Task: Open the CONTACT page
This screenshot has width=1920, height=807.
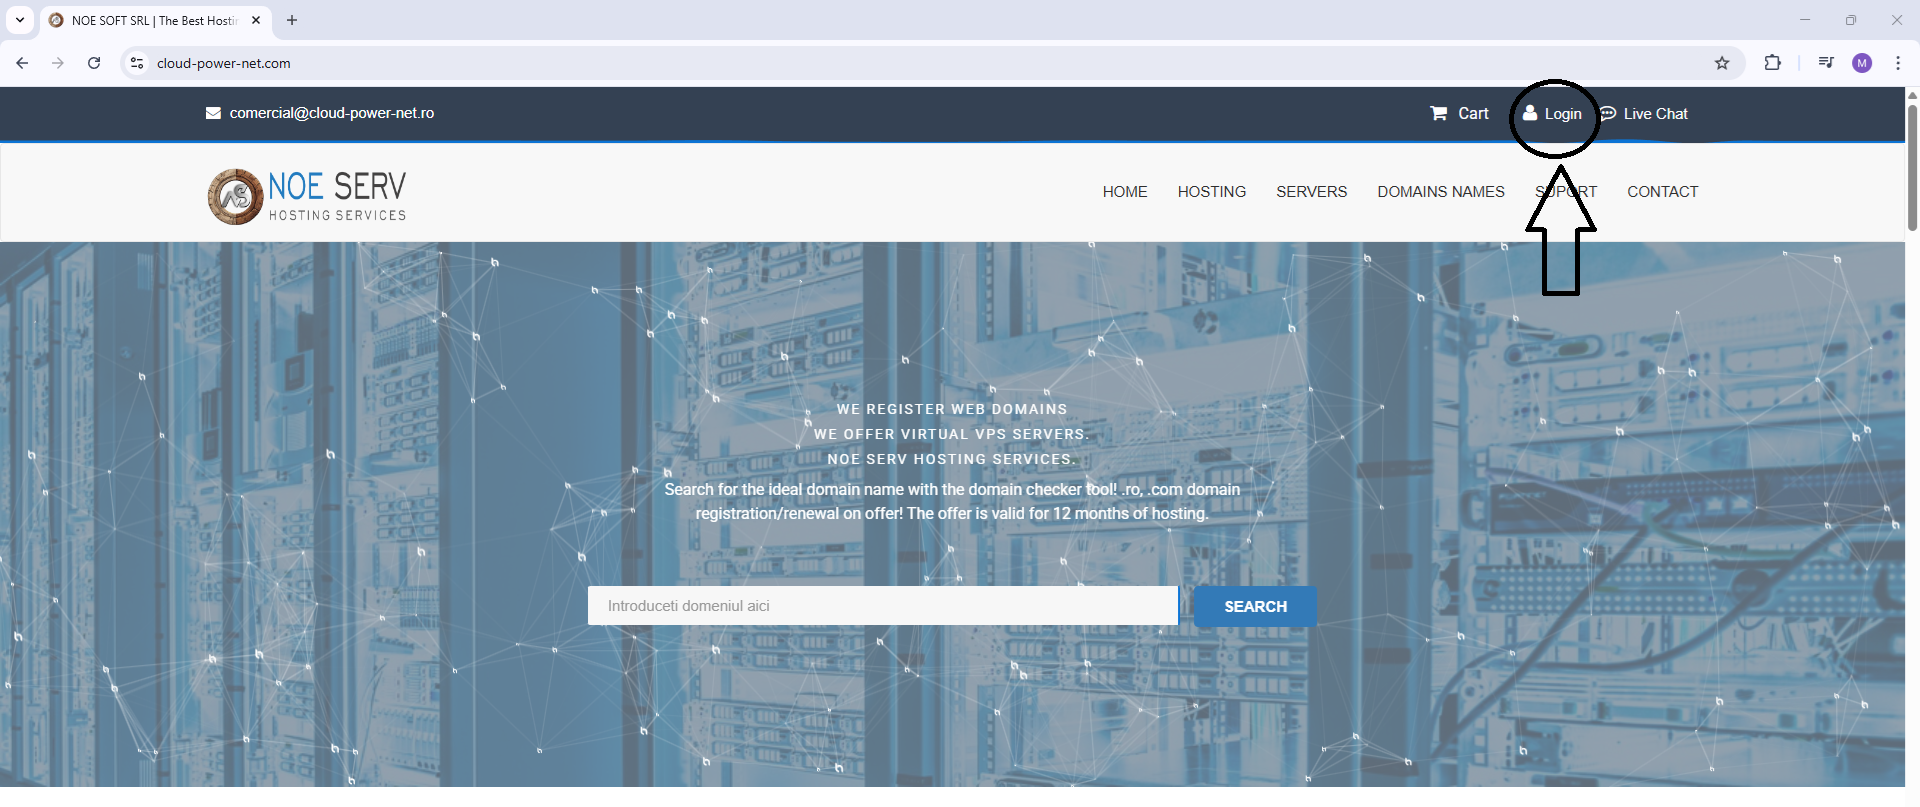Action: (x=1662, y=191)
